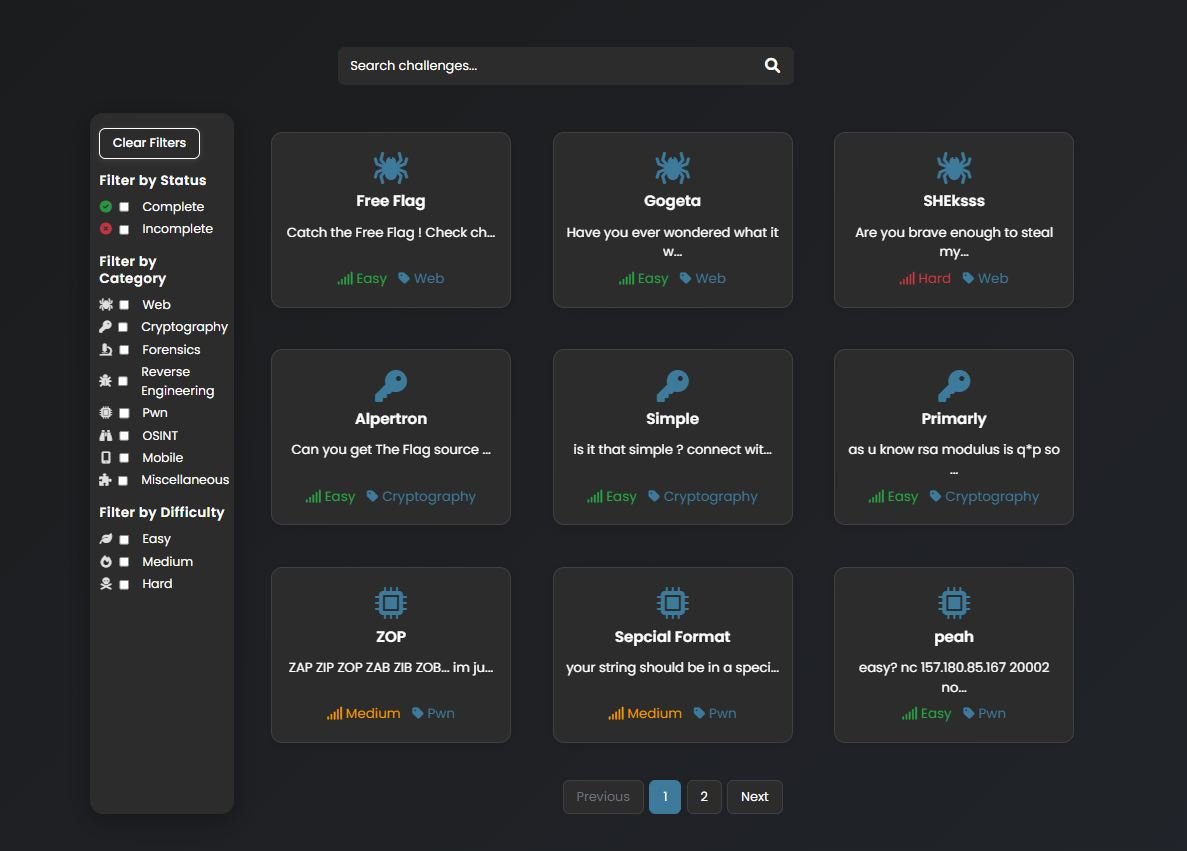Check the OSINT category filter

pos(124,435)
